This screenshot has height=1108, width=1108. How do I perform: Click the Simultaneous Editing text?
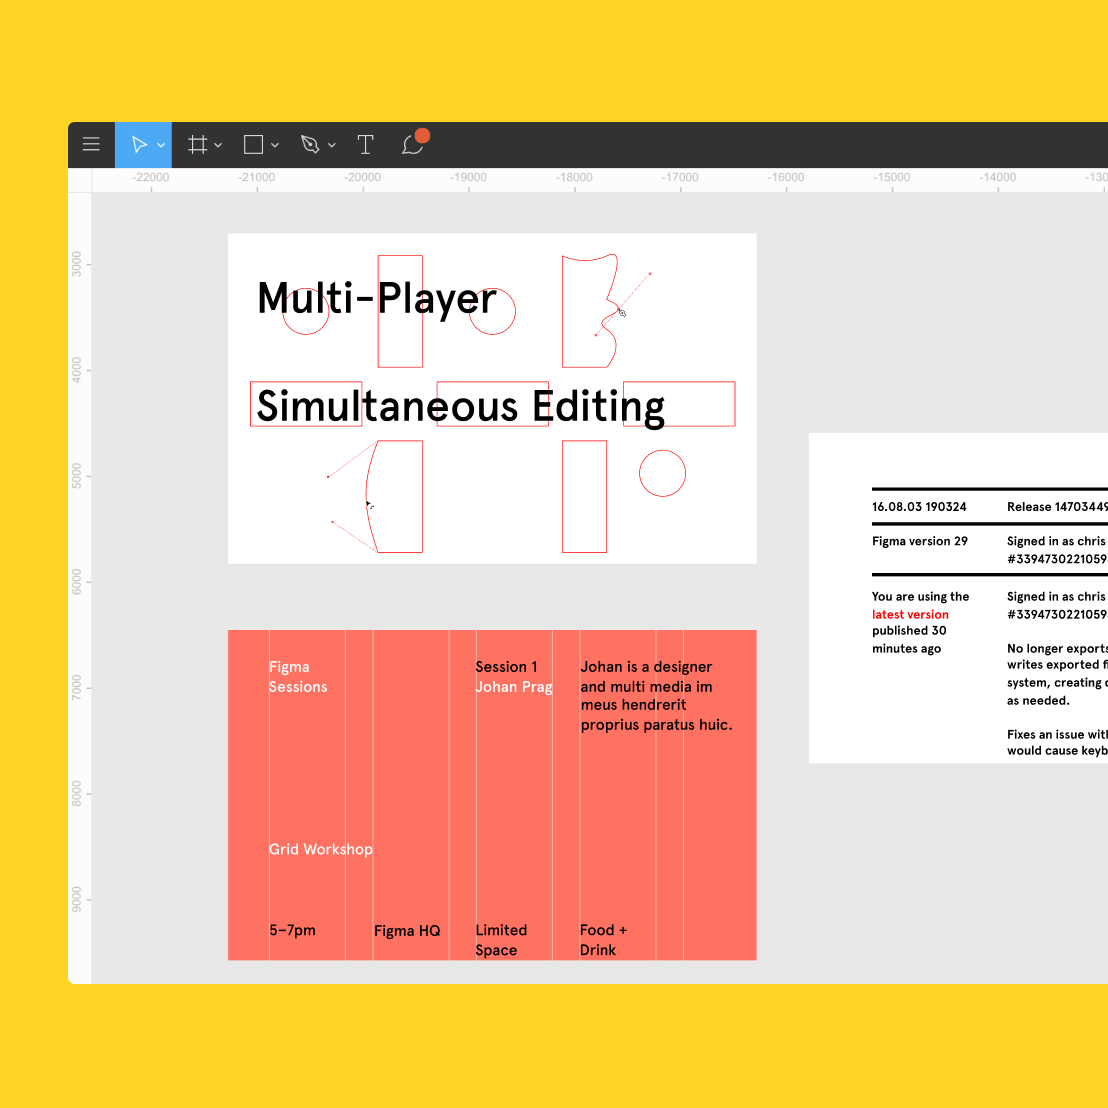[x=460, y=406]
